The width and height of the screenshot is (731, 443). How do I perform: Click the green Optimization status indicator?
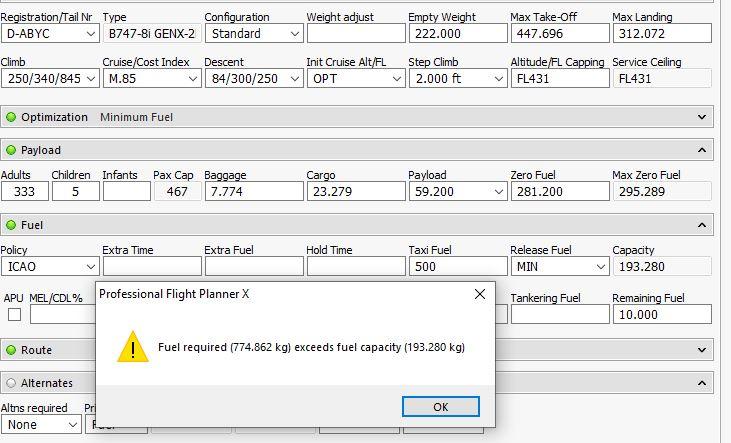coord(11,117)
